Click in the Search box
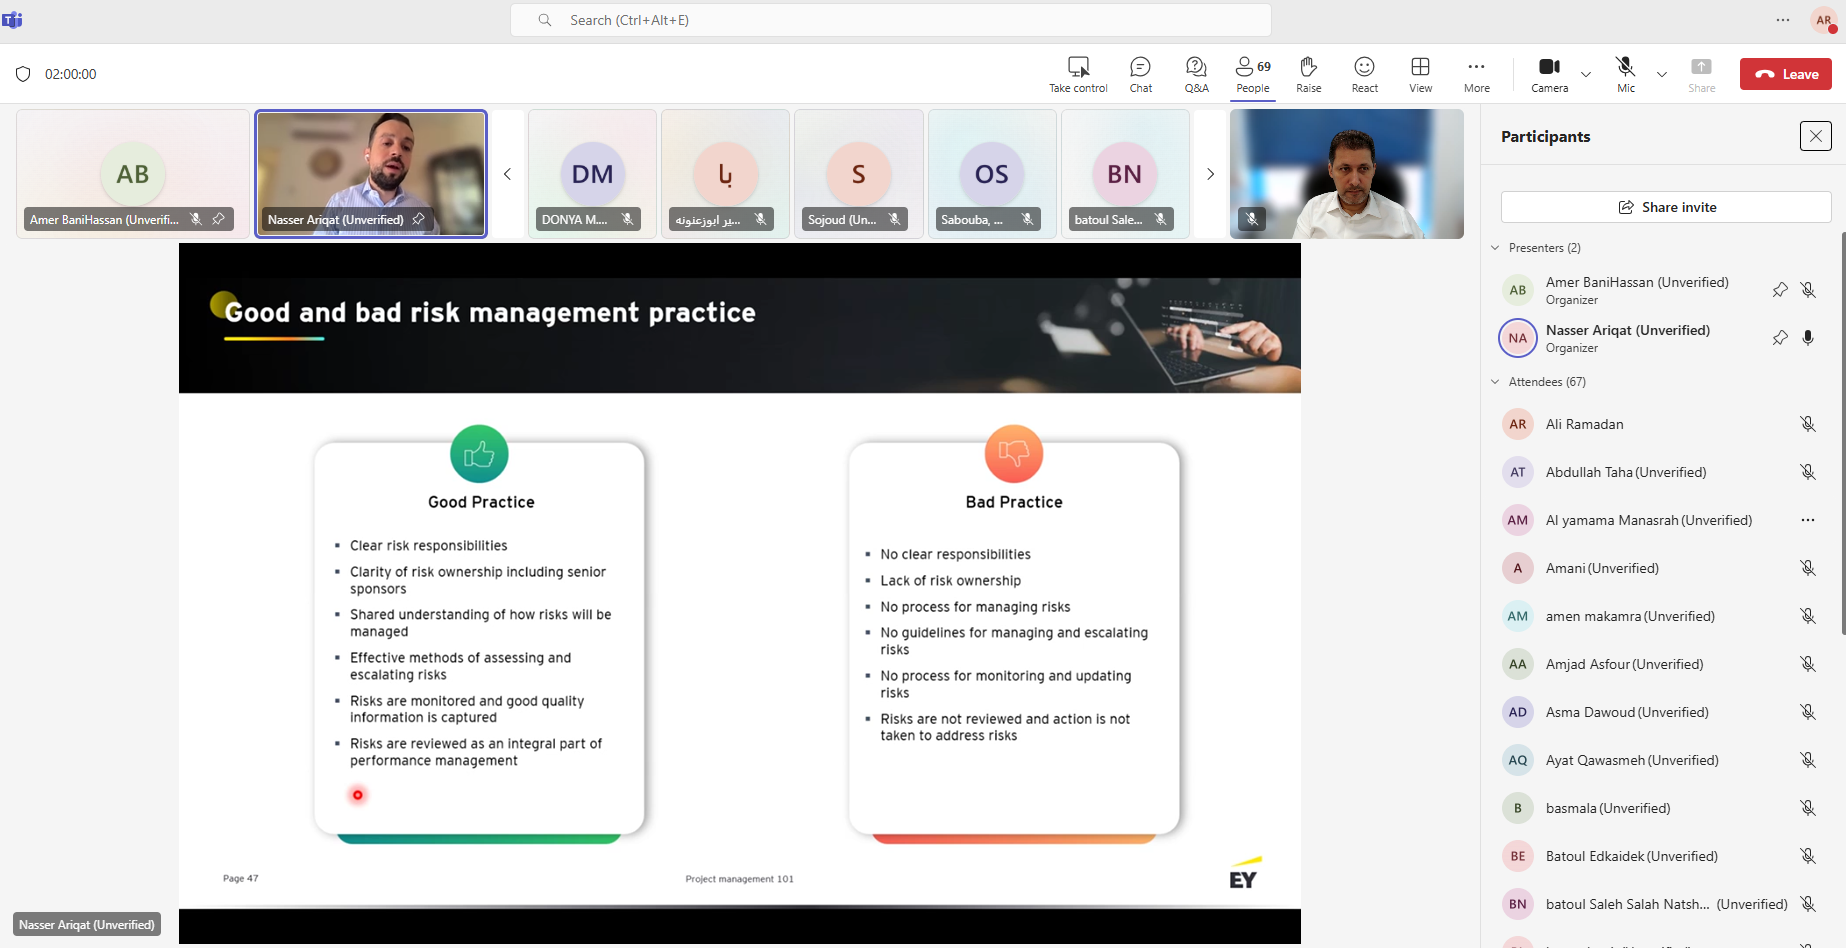The height and width of the screenshot is (948, 1846). tap(890, 20)
